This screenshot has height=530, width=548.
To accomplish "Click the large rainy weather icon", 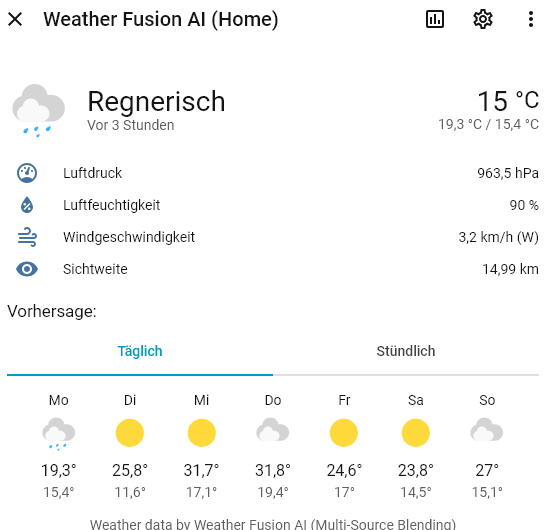I will 38,110.
